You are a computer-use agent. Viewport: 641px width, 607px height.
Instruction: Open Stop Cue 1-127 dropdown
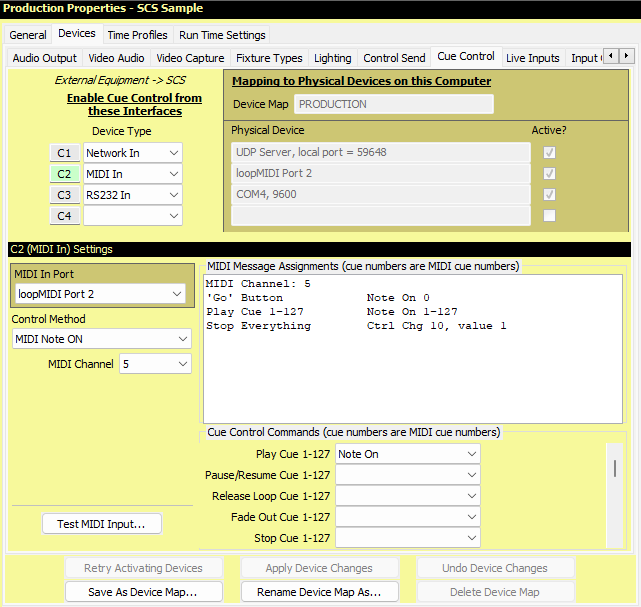click(408, 538)
